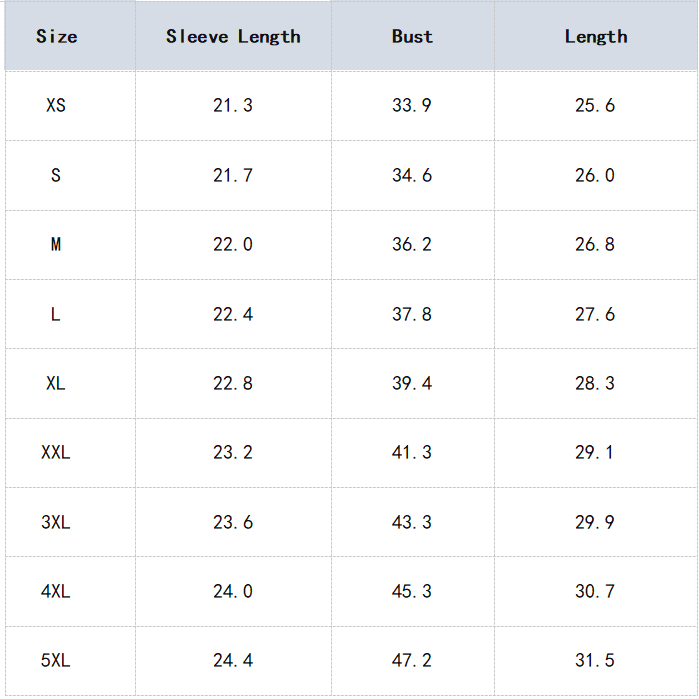Select the XXL size cell
The height and width of the screenshot is (699, 699).
[x=56, y=452]
